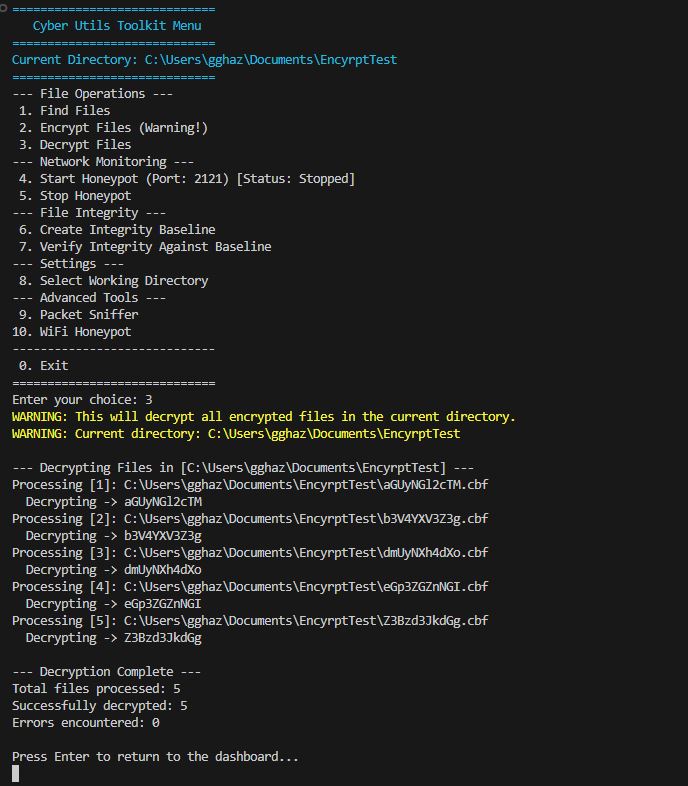
Task: Click 'Decrypting -> dmUyNXh4dXo' line
Action: click(x=114, y=570)
